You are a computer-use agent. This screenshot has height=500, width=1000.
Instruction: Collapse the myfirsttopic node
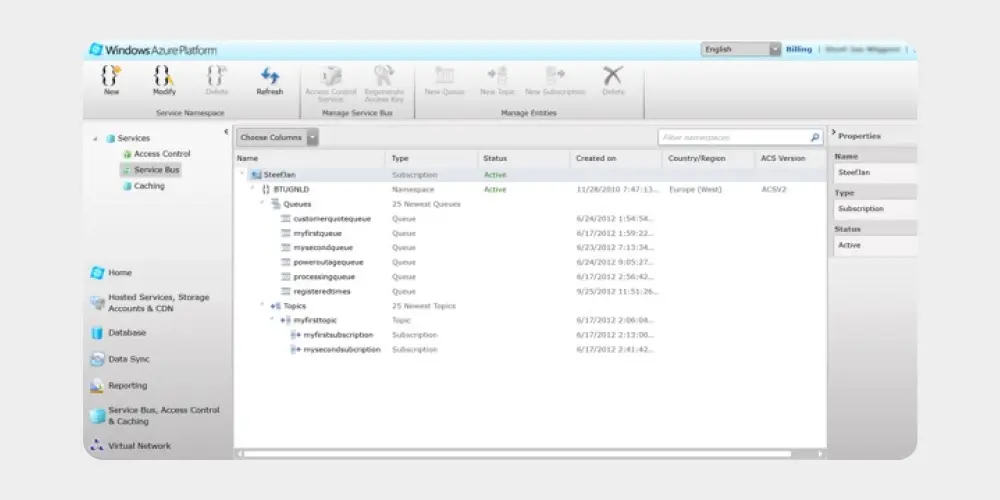click(x=272, y=319)
